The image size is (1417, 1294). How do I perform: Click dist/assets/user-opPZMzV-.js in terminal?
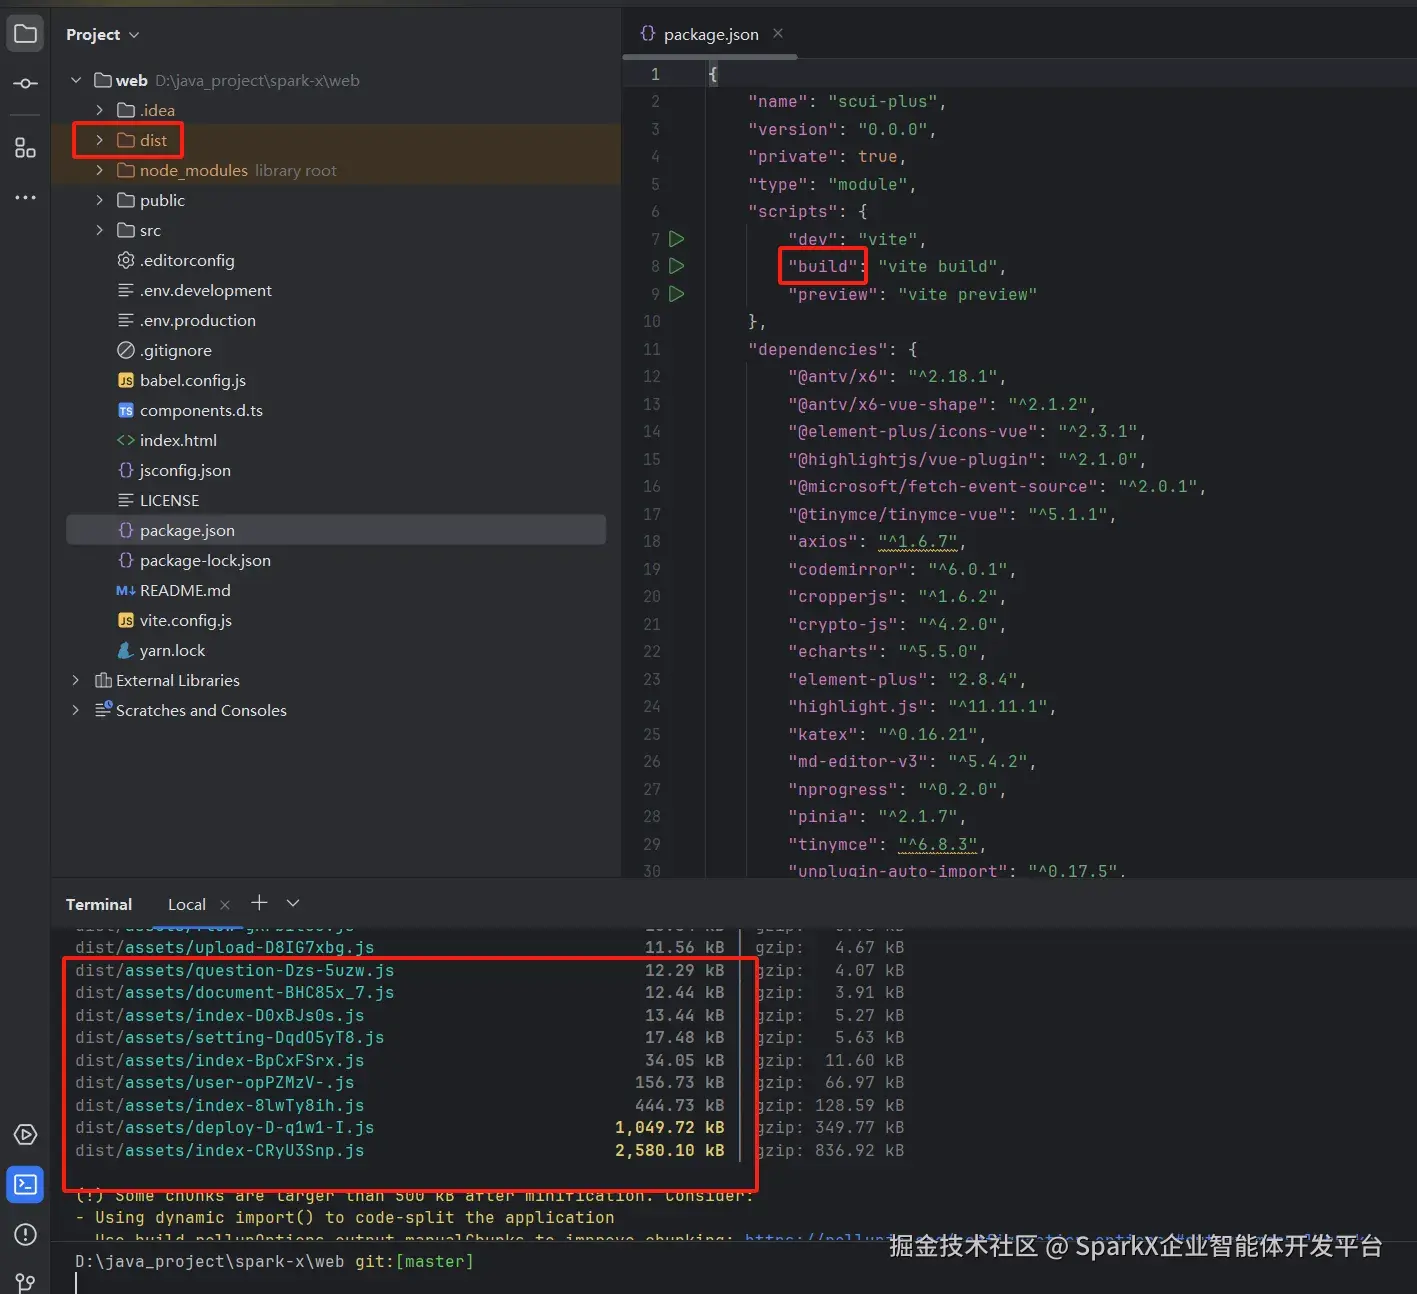click(x=215, y=1082)
